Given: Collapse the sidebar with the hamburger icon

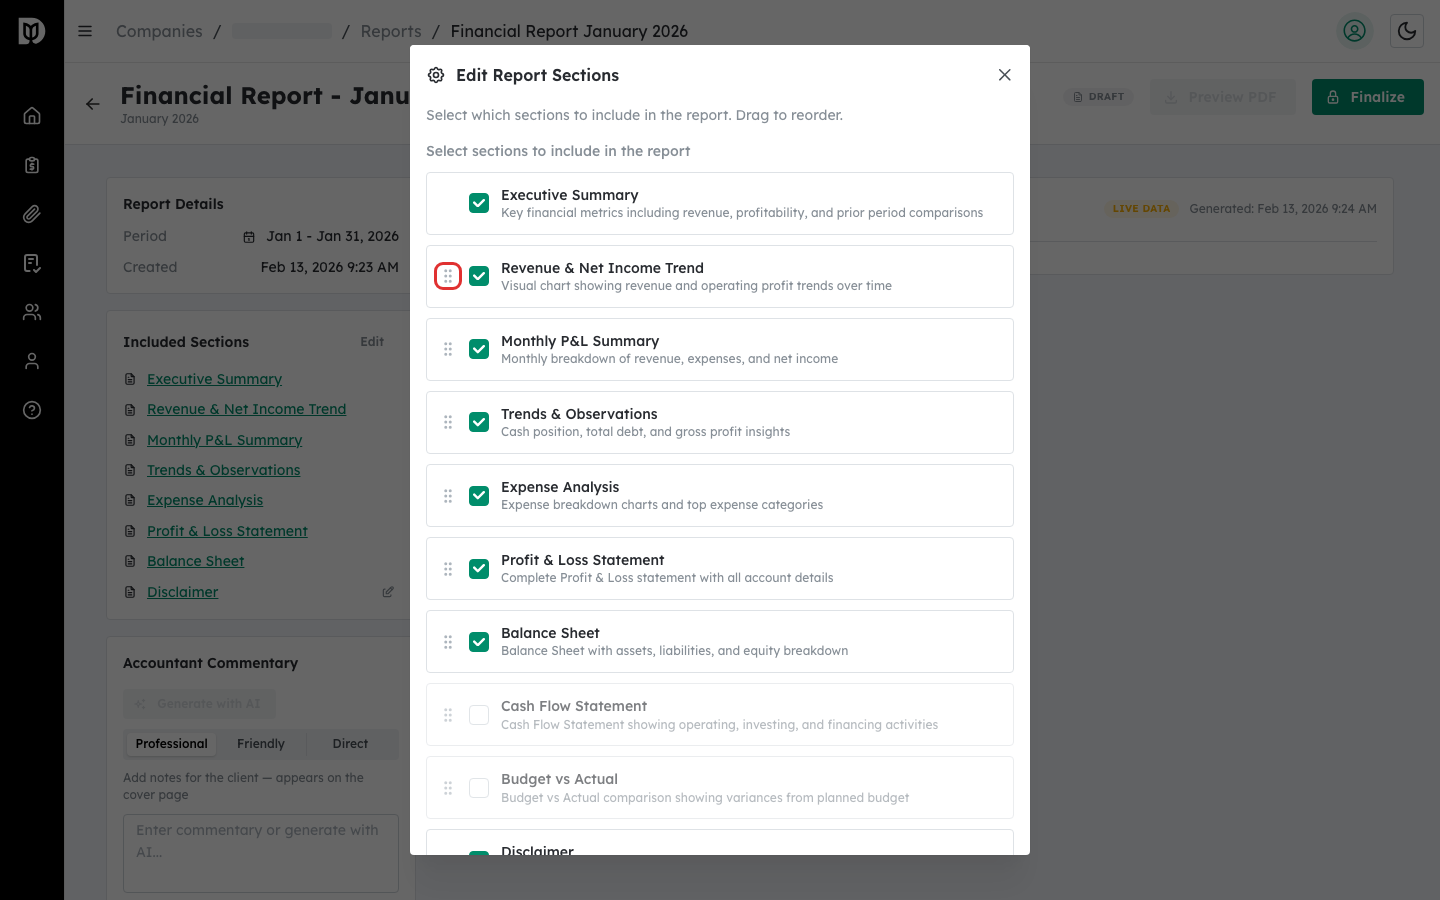Looking at the screenshot, I should (x=85, y=31).
